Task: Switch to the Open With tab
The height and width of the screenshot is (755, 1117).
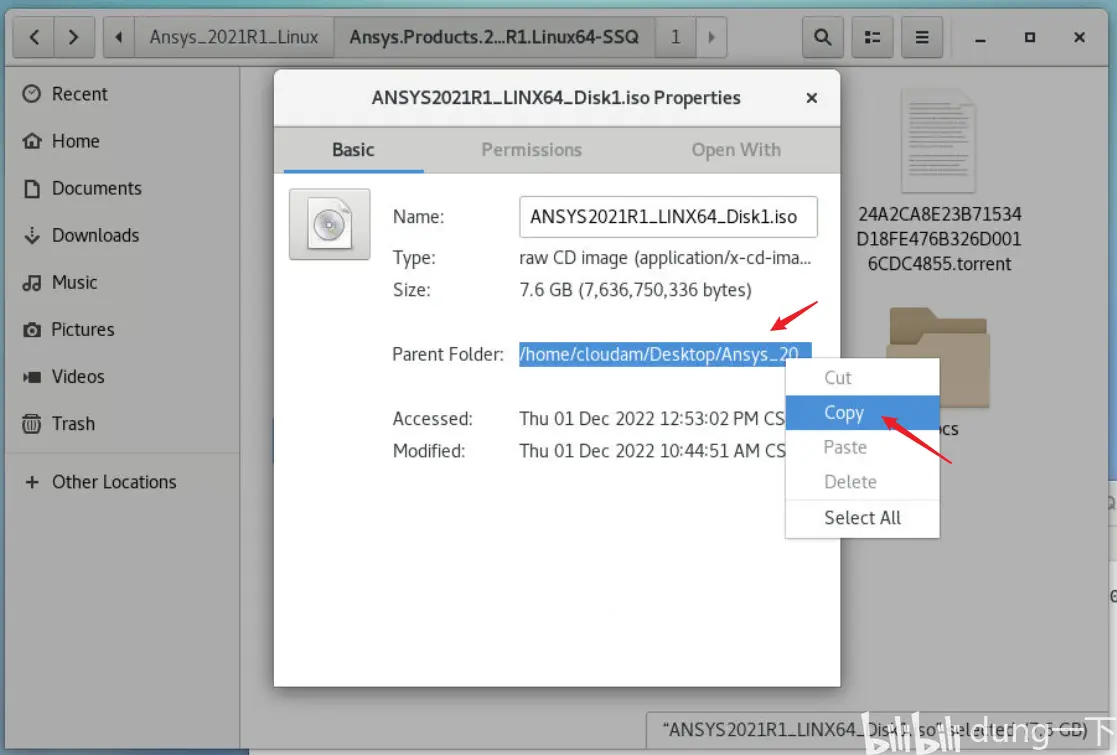Action: click(x=736, y=150)
